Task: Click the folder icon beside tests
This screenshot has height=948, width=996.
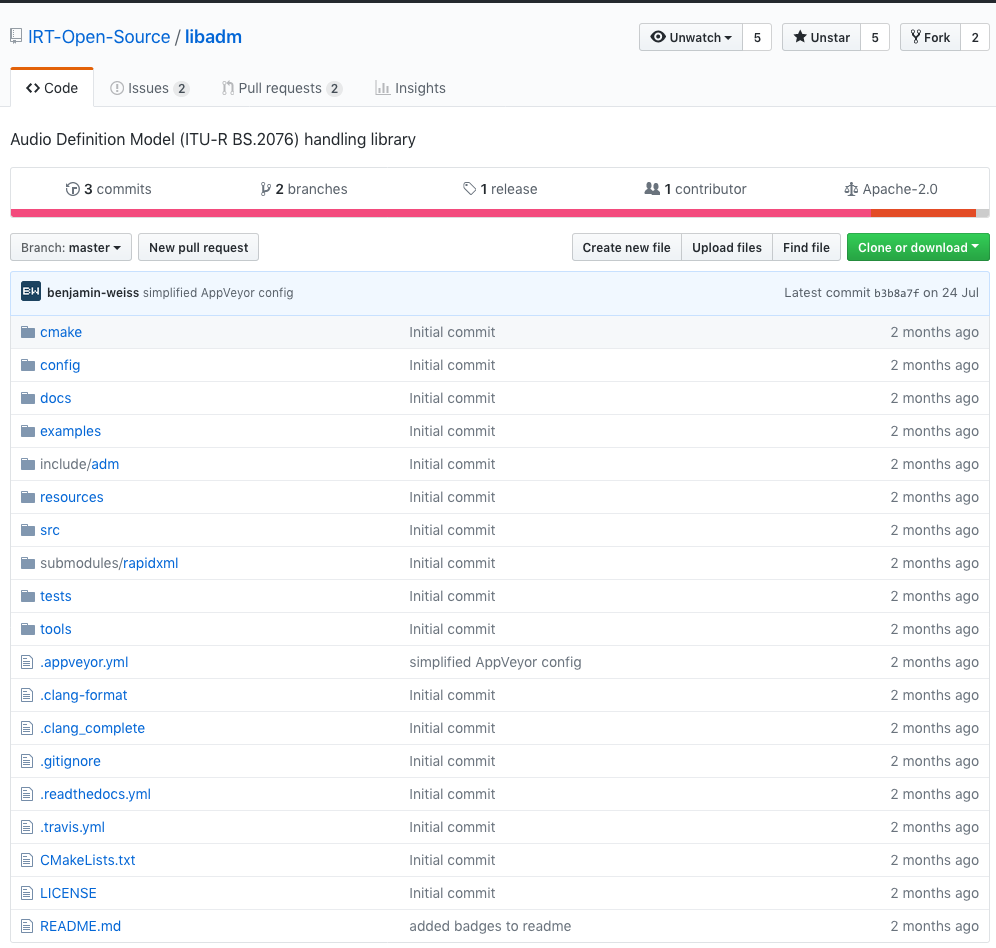Action: click(x=27, y=596)
